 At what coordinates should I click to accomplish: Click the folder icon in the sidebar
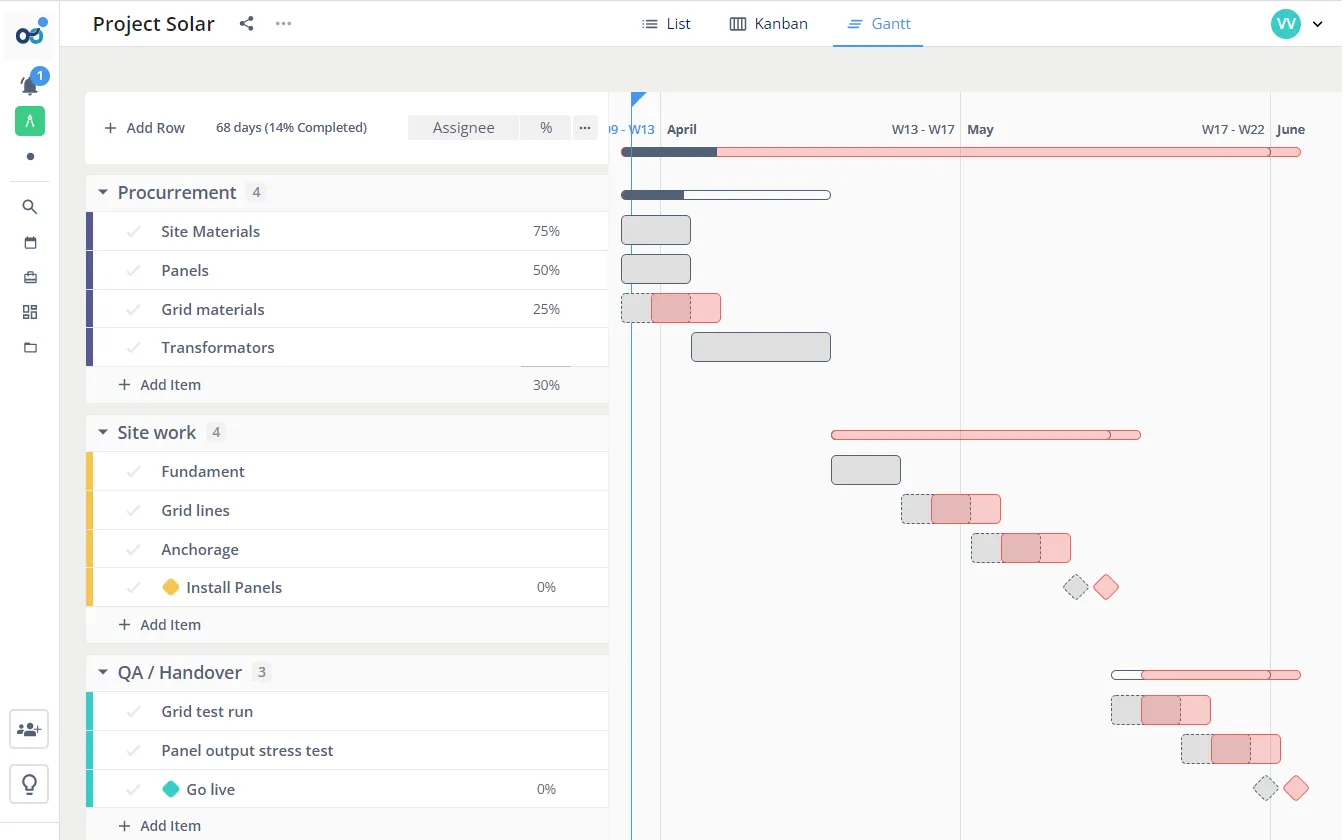click(29, 347)
